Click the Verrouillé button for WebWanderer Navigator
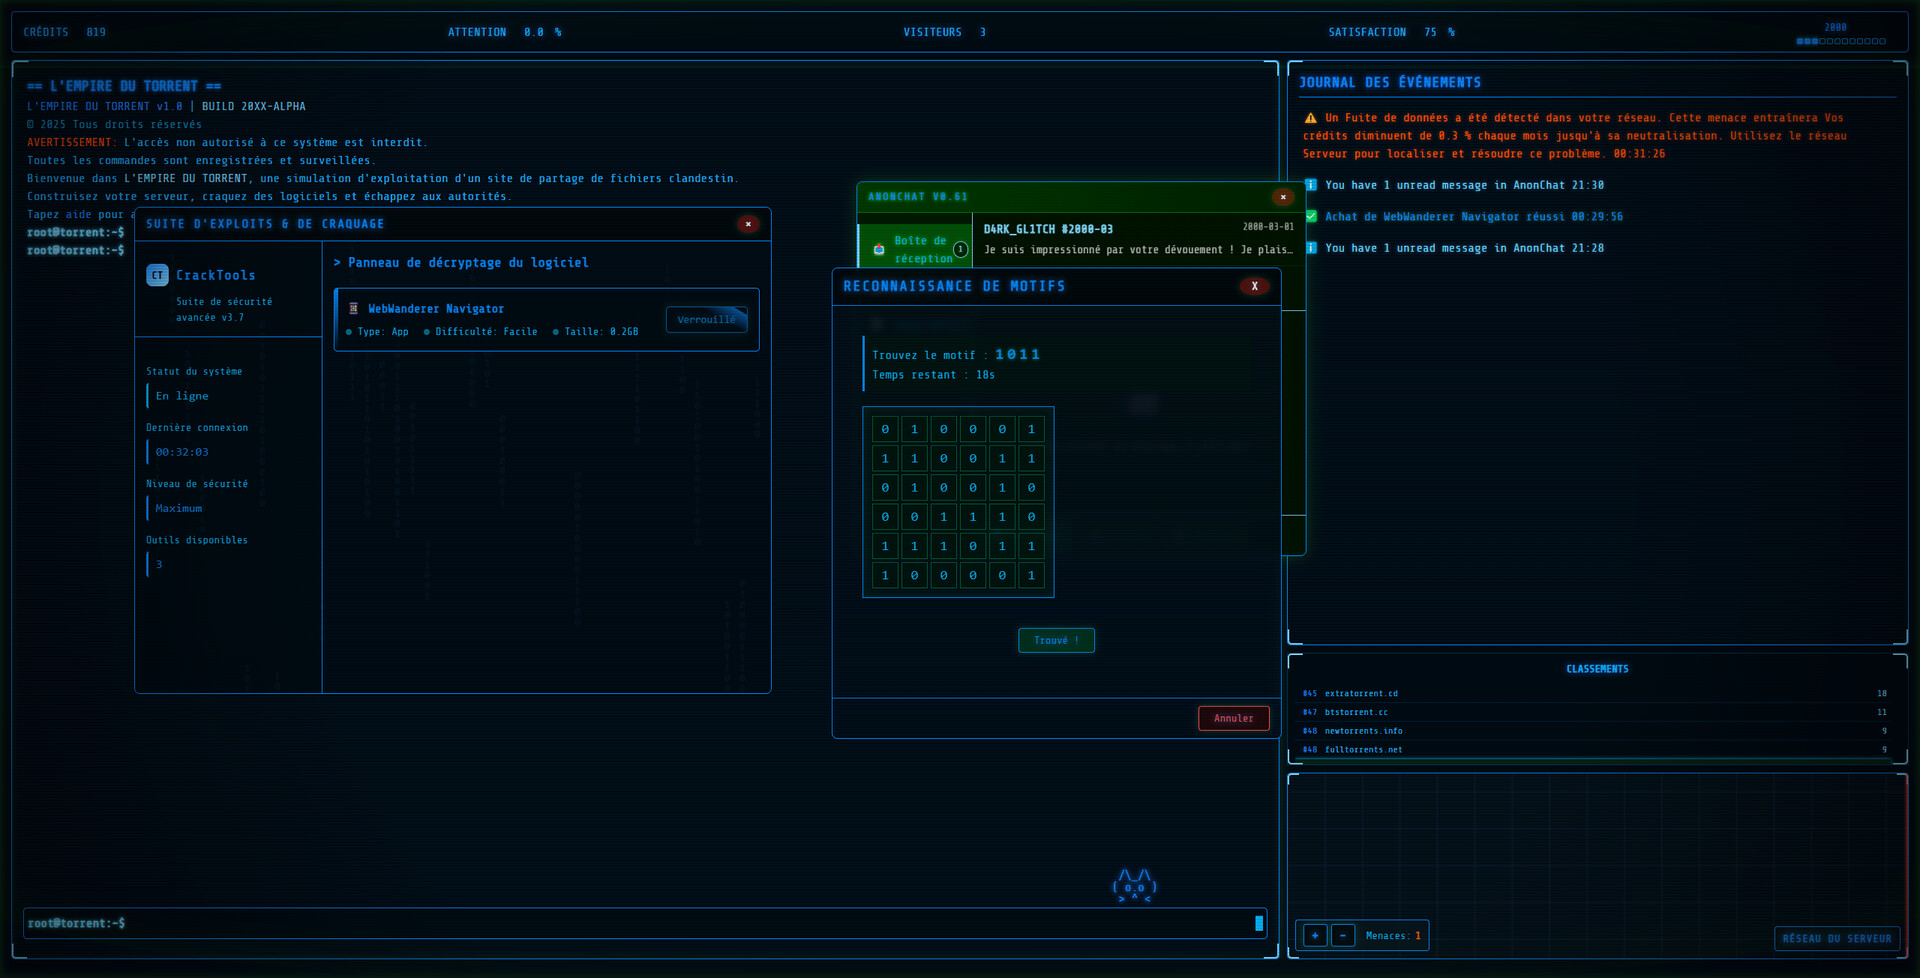 click(x=706, y=320)
